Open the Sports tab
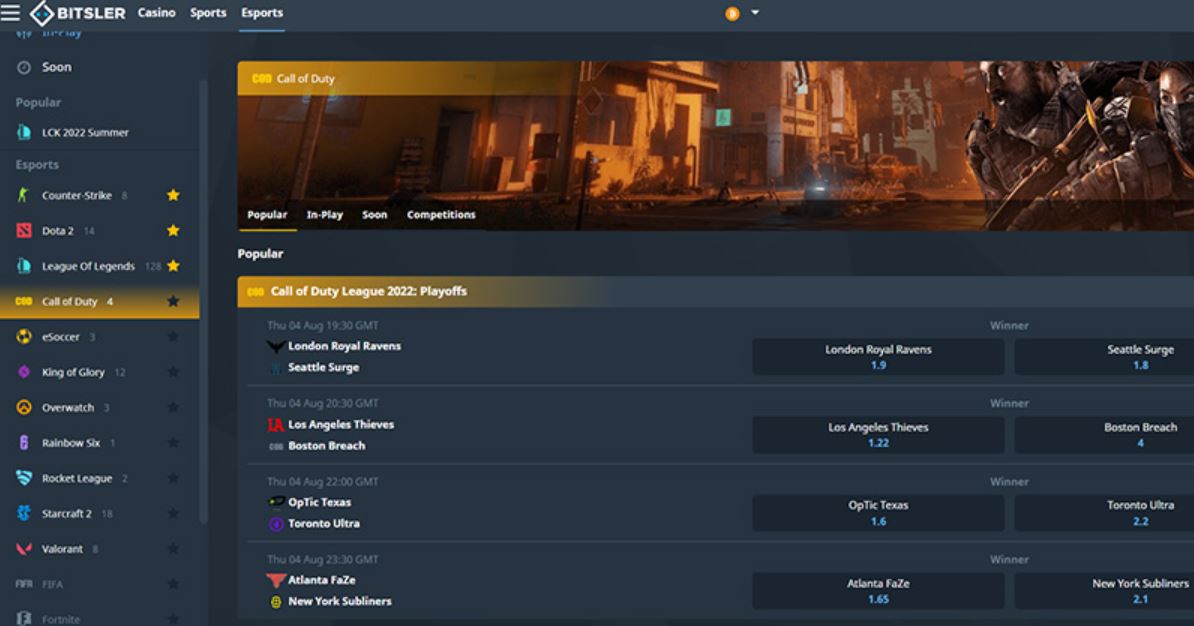 pos(208,13)
